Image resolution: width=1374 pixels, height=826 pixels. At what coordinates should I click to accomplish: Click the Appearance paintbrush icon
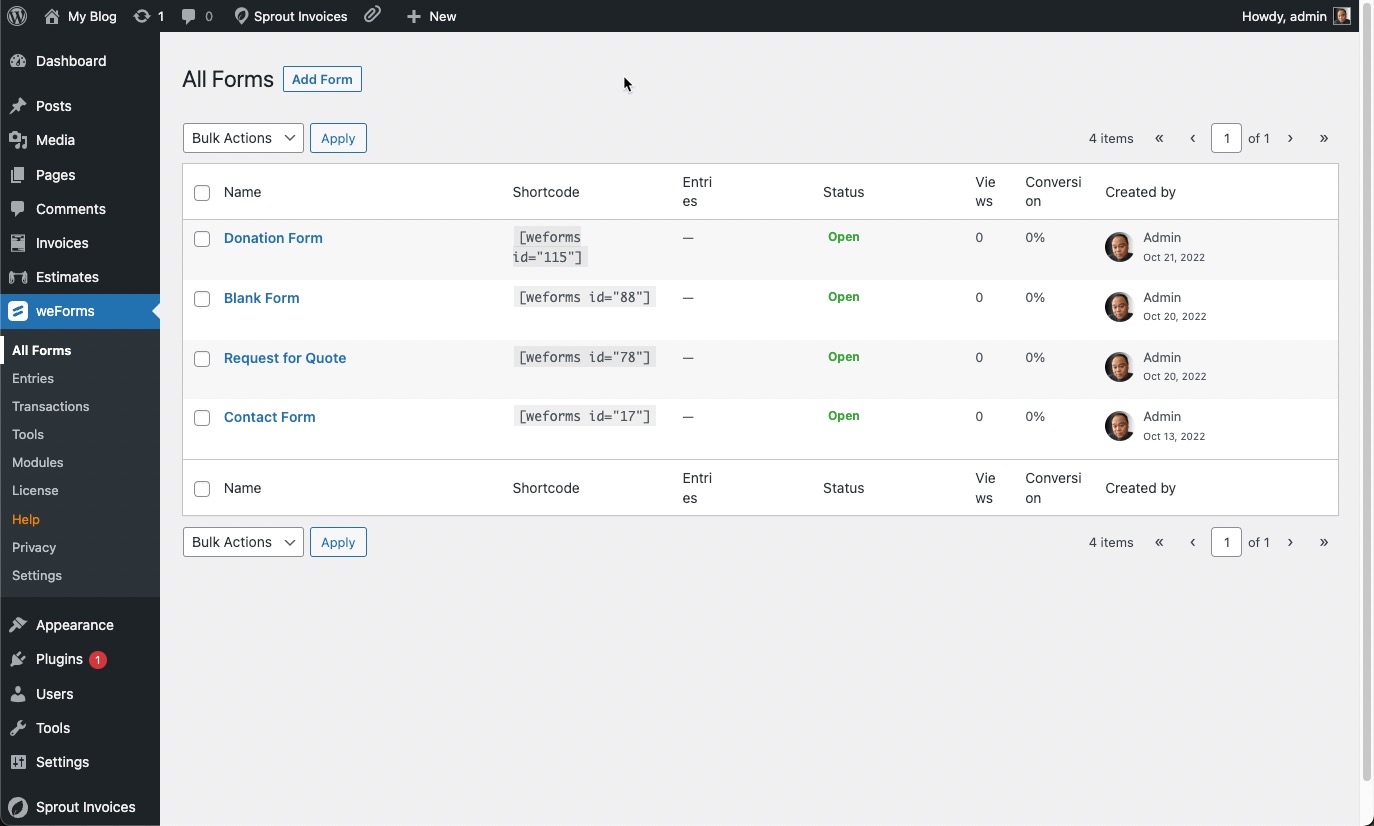[x=18, y=625]
